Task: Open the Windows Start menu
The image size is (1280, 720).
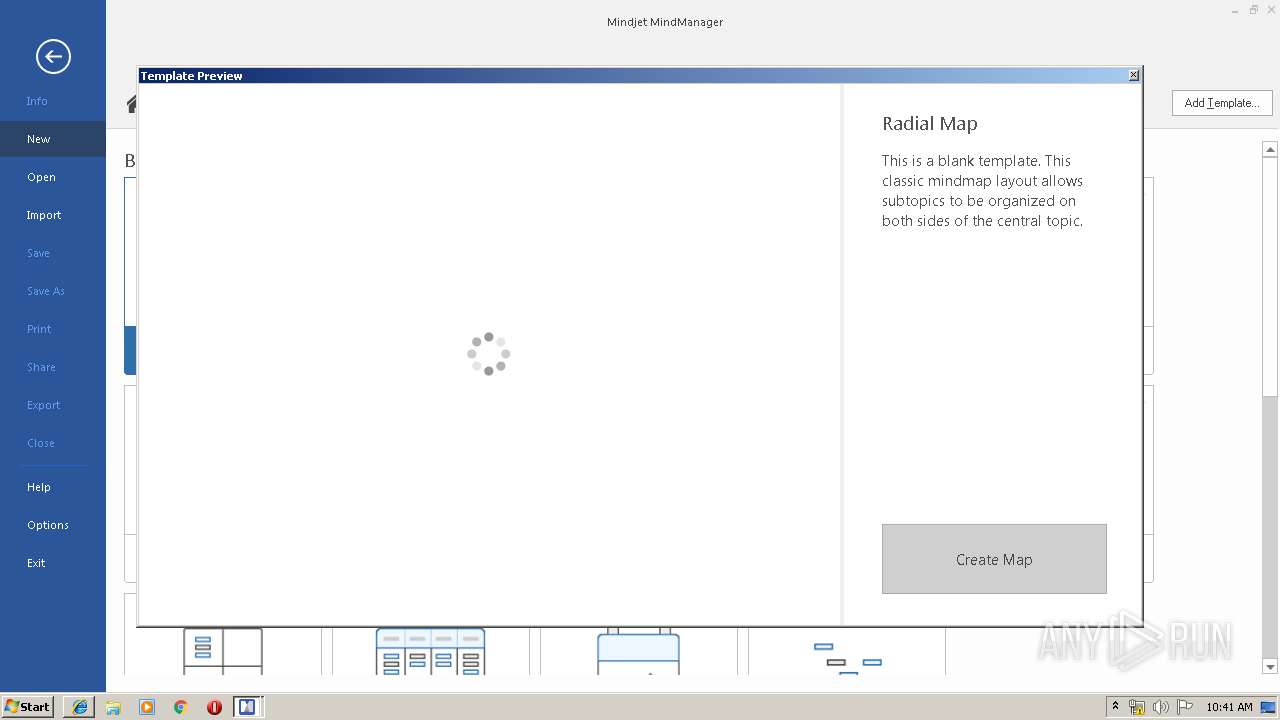Action: tap(28, 707)
